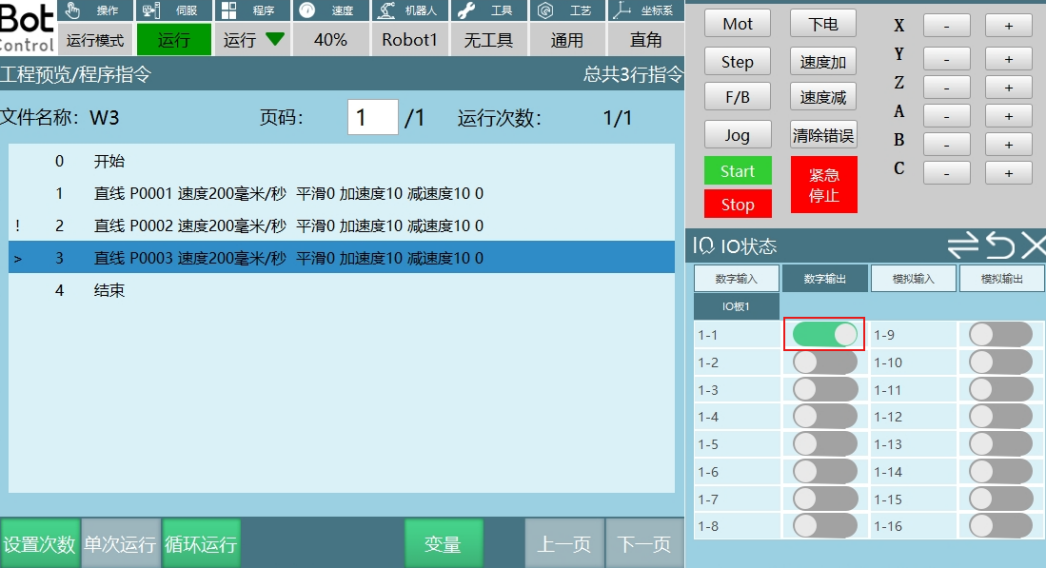Toggle digital output 1-13
The height and width of the screenshot is (568, 1046).
point(1001,444)
